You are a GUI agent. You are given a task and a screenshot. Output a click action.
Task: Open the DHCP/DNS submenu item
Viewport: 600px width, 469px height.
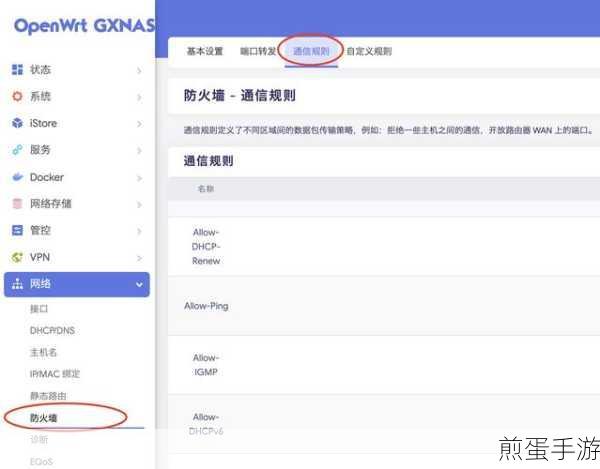click(52, 331)
